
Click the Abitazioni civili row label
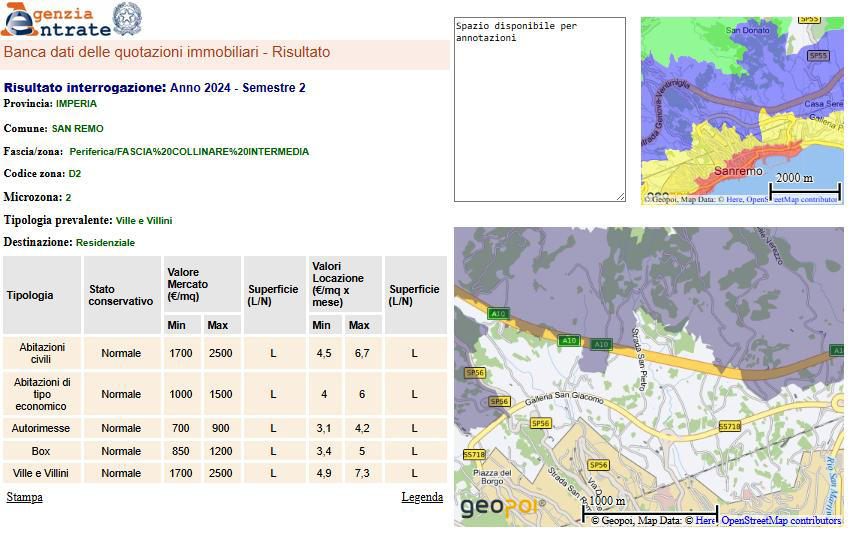tap(42, 353)
